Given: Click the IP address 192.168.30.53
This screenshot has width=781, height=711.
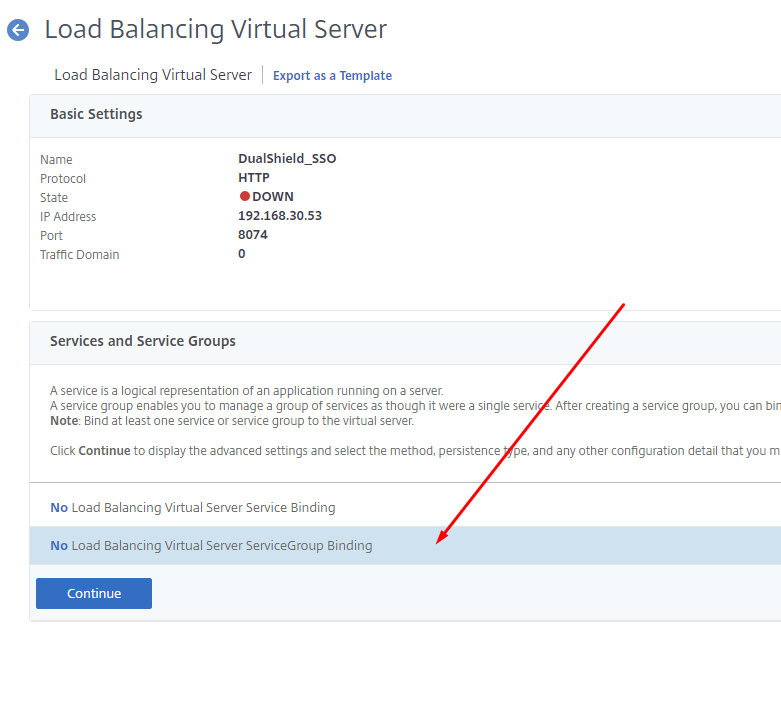Looking at the screenshot, I should tap(280, 216).
